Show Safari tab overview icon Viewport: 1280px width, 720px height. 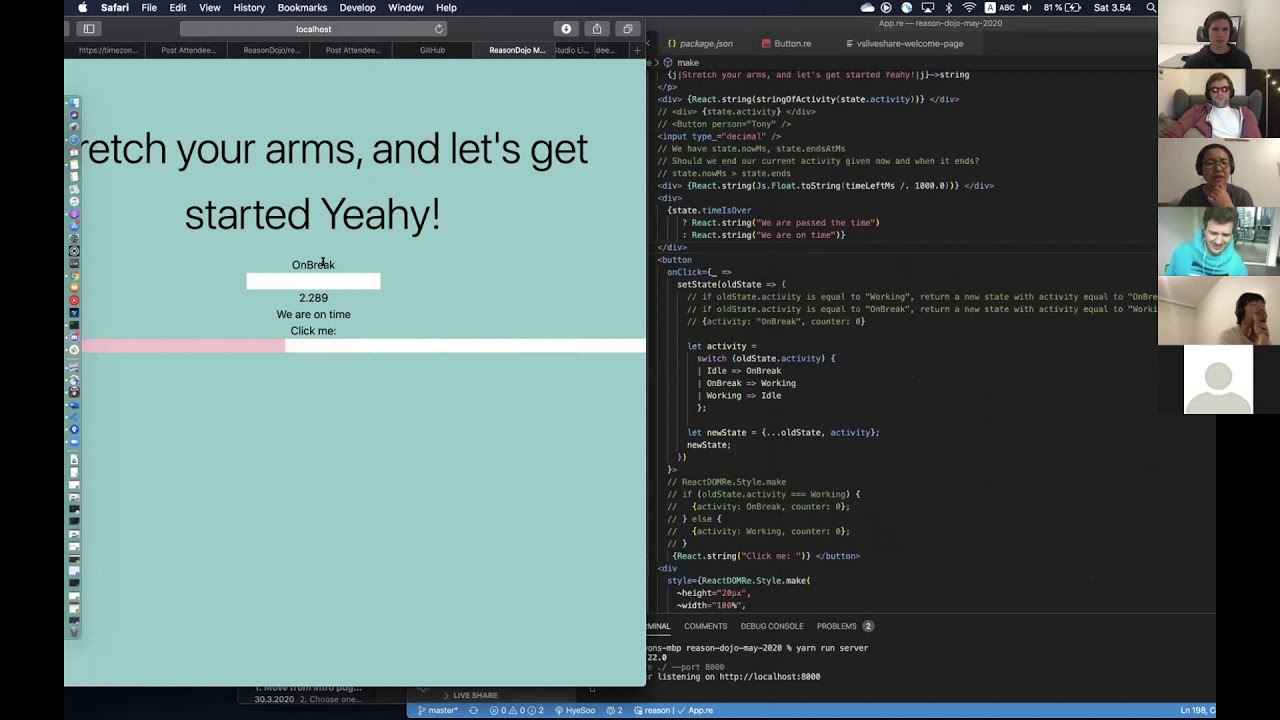[x=628, y=29]
